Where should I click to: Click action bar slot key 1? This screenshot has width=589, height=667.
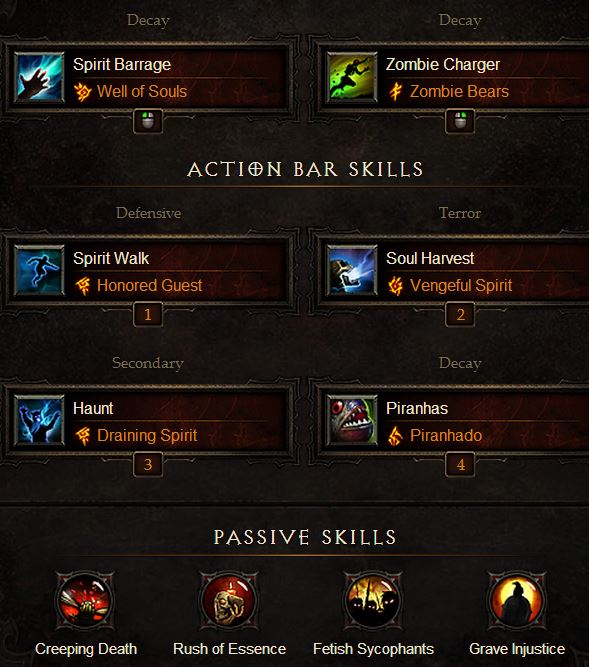point(148,314)
